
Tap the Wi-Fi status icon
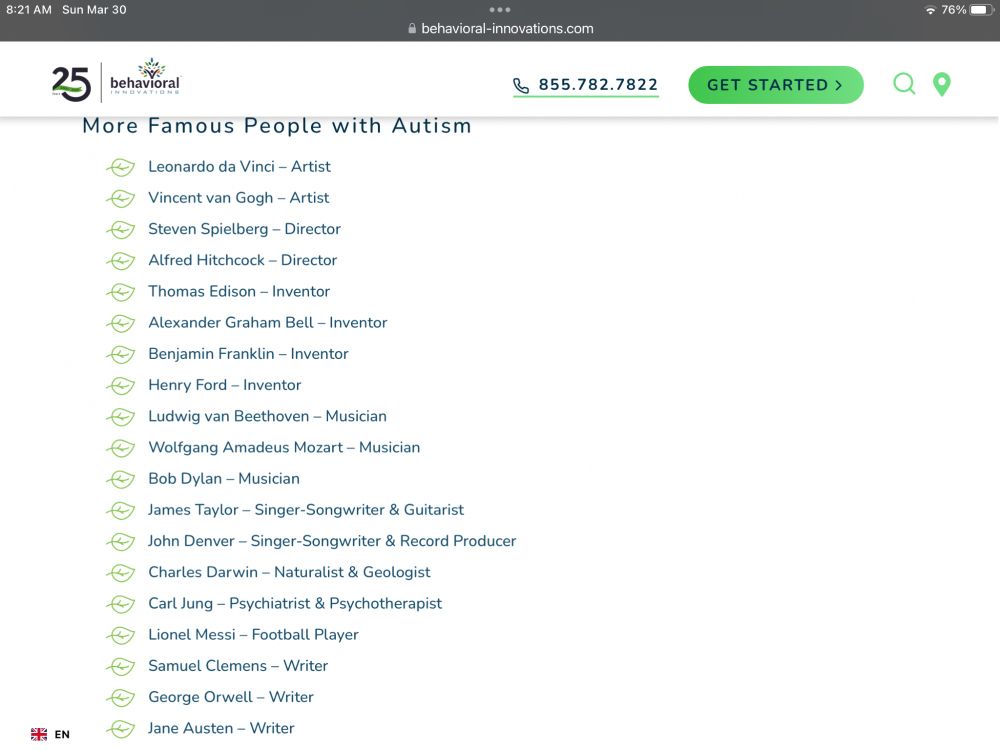(x=930, y=10)
